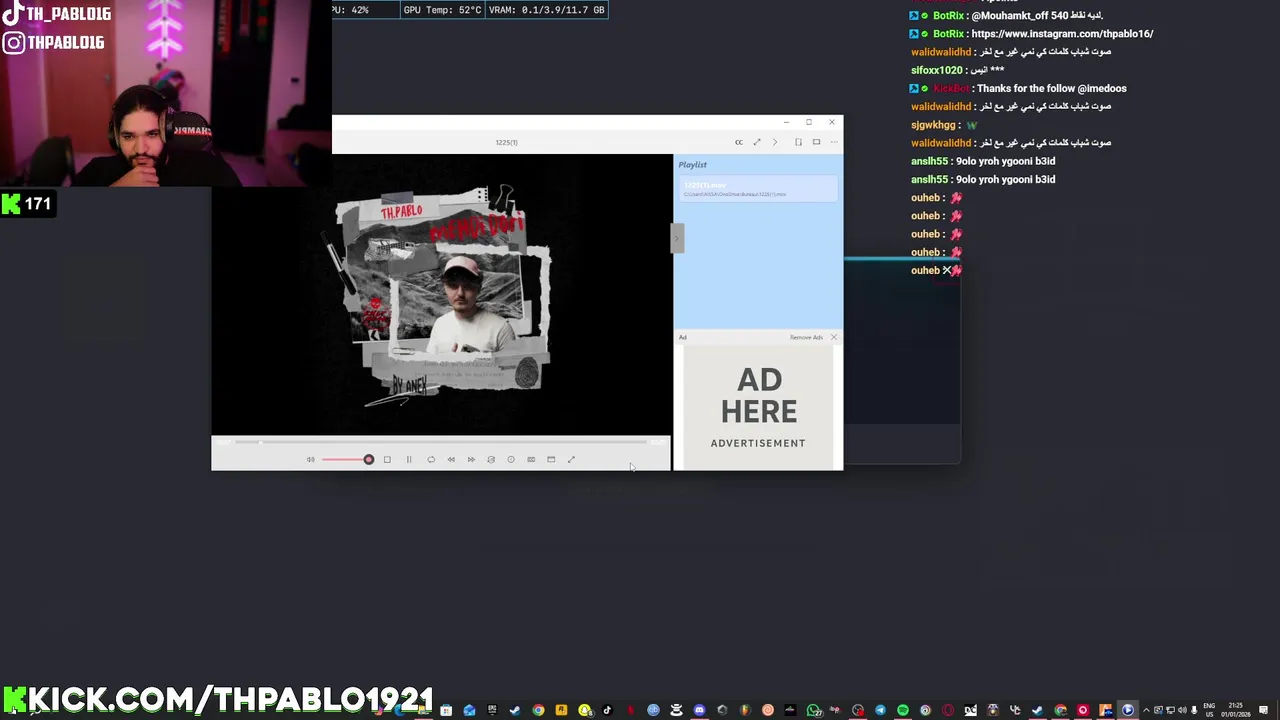Click the Playlist heading
The width and height of the screenshot is (1280, 720).
coord(693,165)
